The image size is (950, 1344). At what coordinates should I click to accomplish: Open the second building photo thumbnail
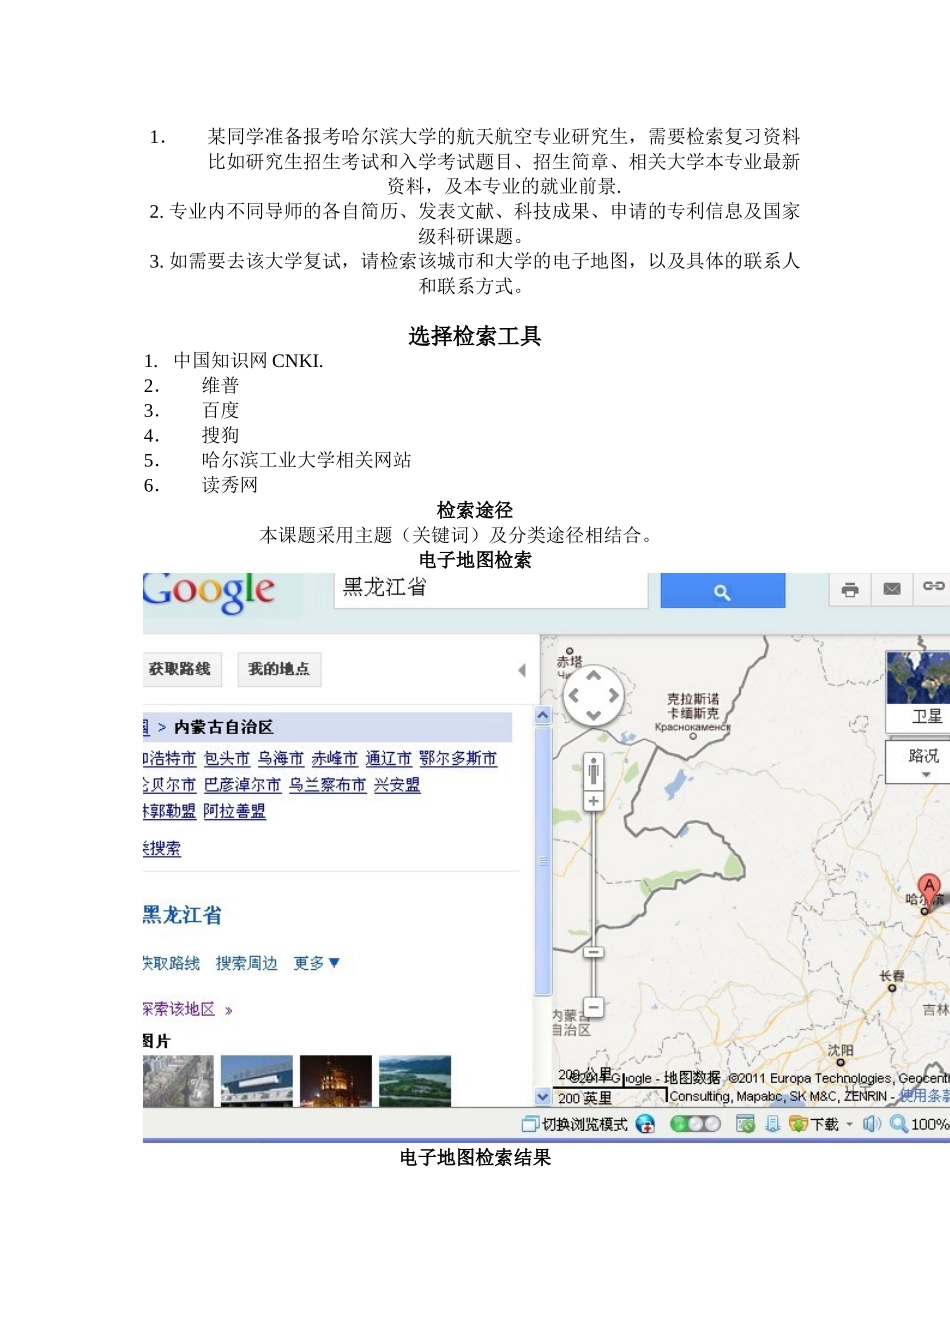tap(256, 1081)
